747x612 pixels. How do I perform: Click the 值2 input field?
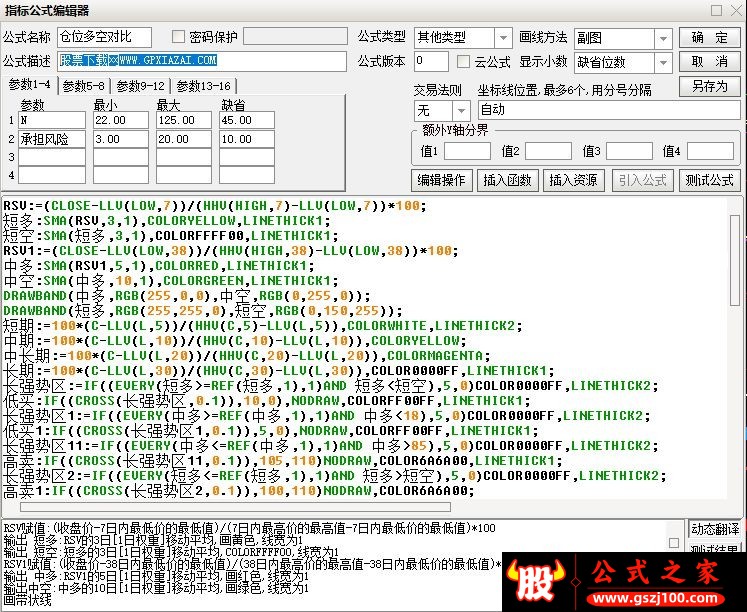click(548, 151)
